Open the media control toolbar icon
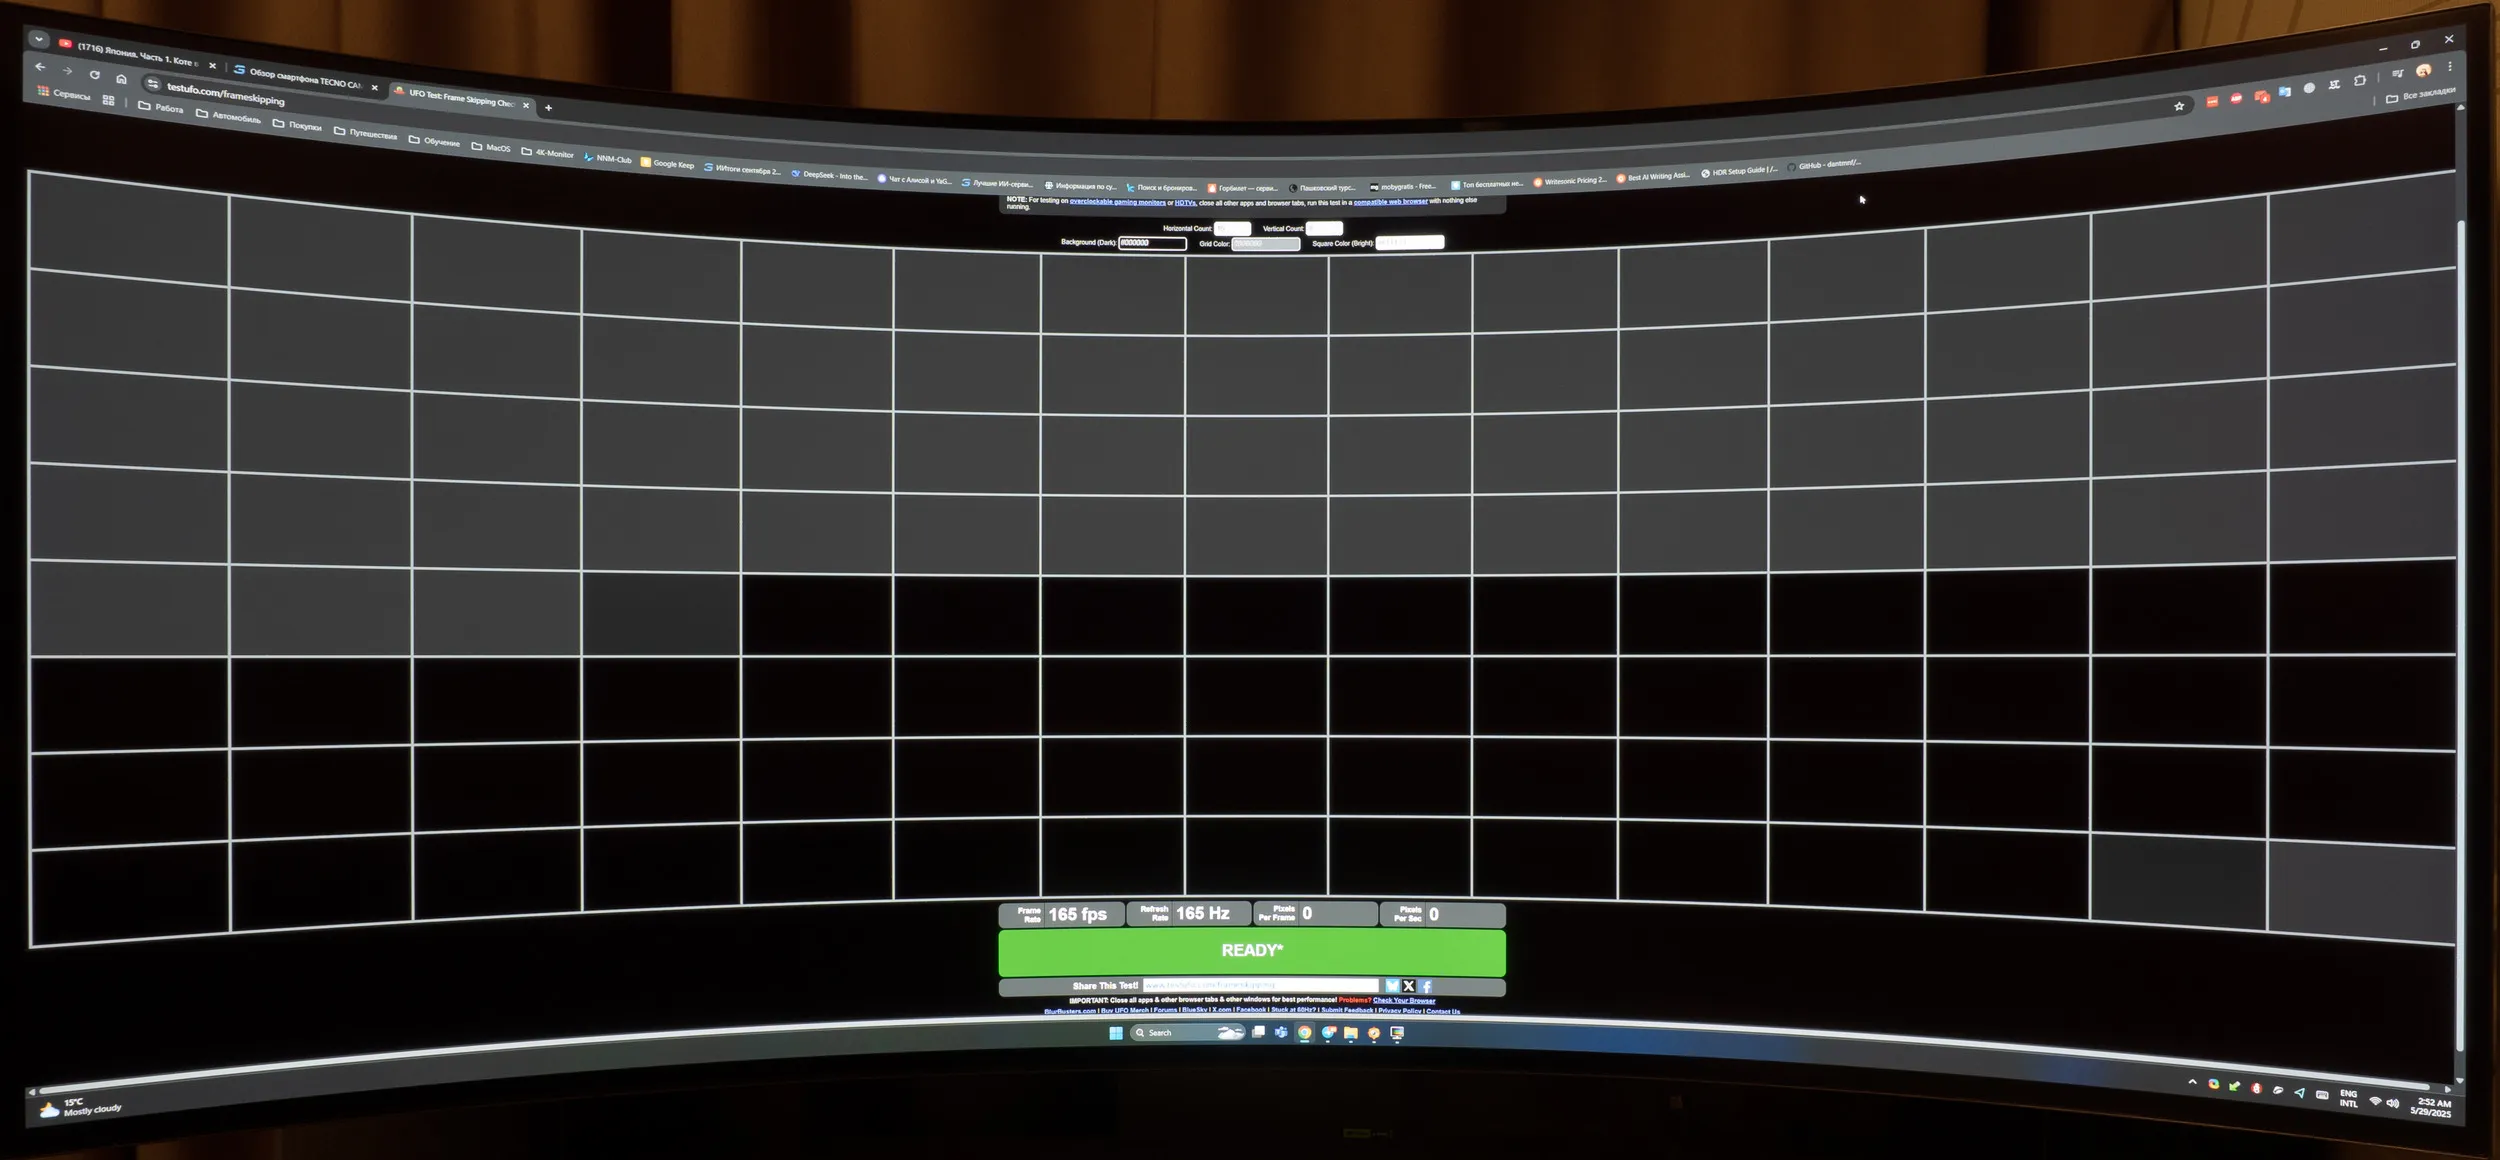Screen dimensions: 2500x1160 pyautogui.click(x=2397, y=74)
